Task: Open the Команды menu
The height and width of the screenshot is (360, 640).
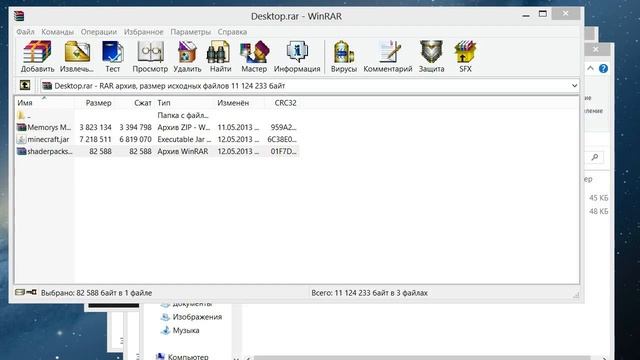Action: (x=58, y=32)
